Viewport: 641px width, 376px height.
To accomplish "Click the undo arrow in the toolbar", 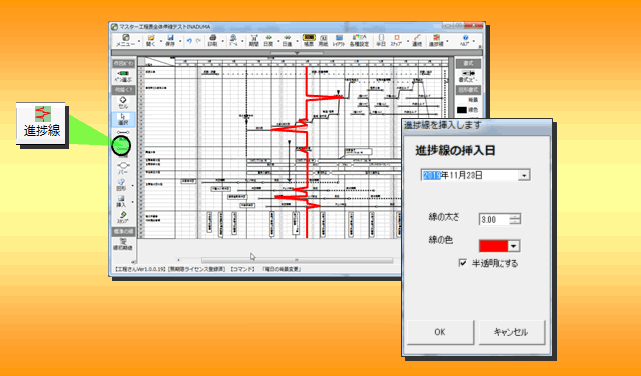I will [189, 41].
